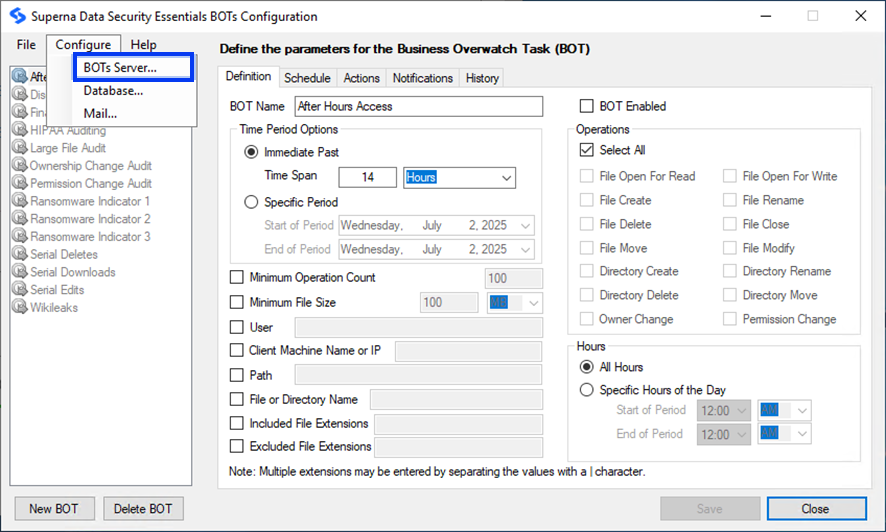
Task: Uncheck the Select All operations checkbox
Action: pos(587,150)
